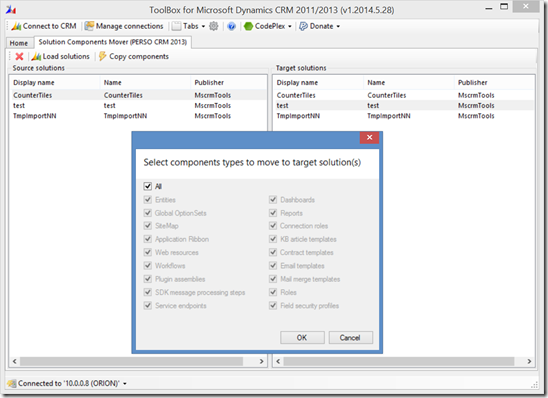This screenshot has height=398, width=548.
Task: Click the ToolBox app icon in title bar
Action: click(11, 9)
